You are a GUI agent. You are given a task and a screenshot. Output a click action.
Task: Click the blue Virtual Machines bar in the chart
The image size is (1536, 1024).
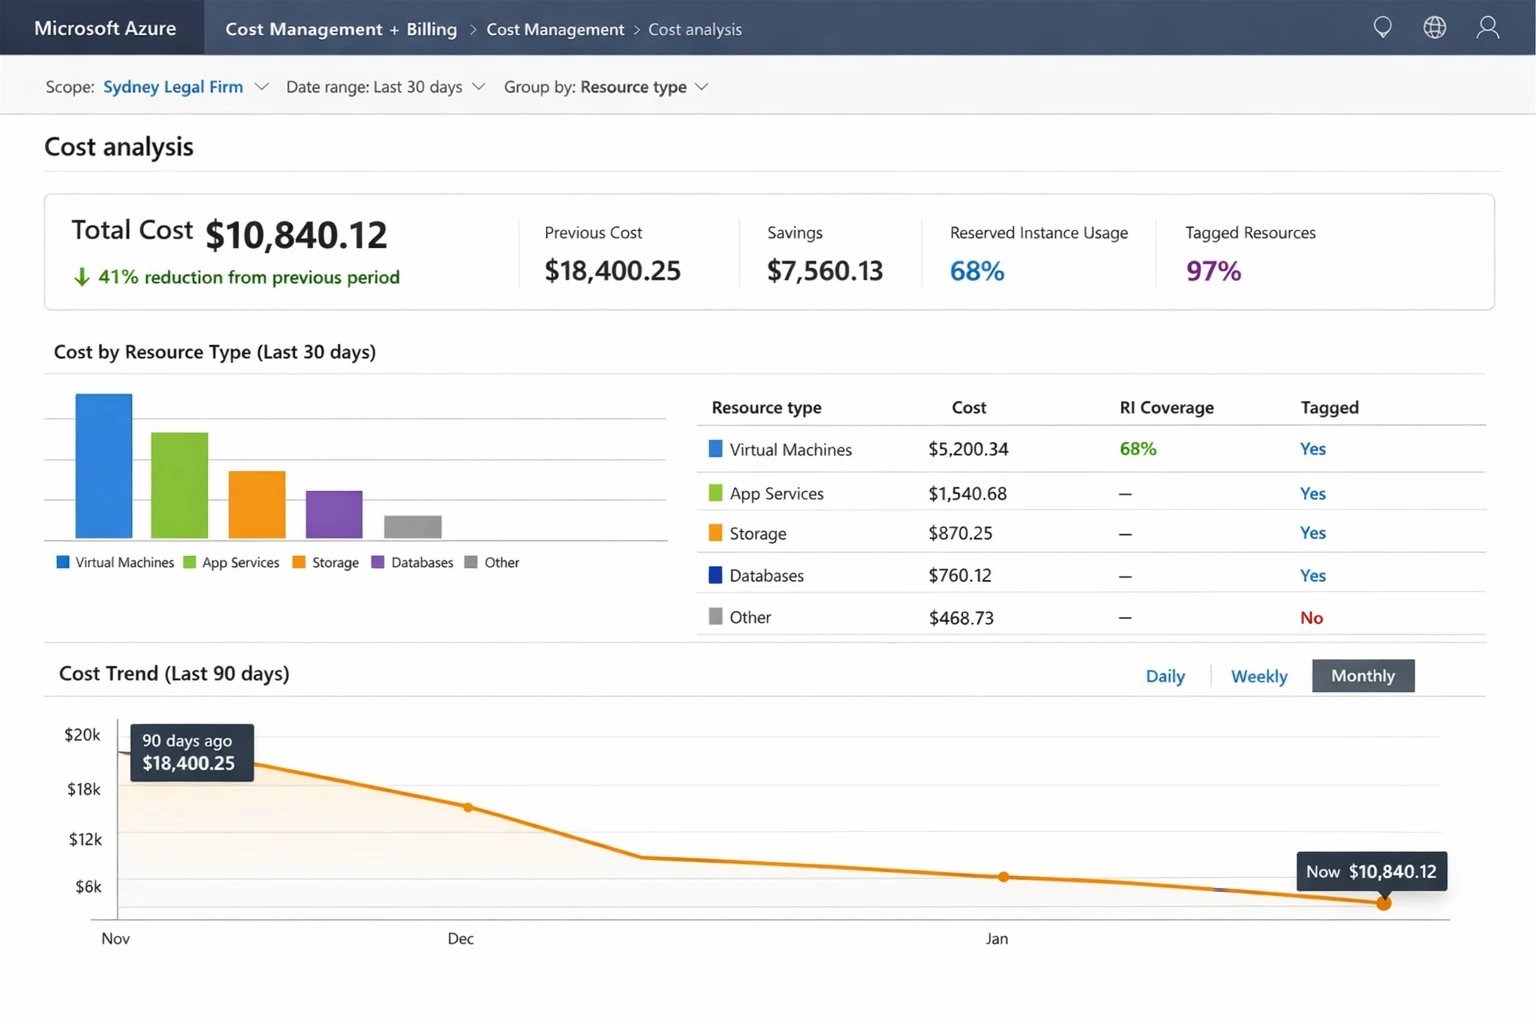103,466
